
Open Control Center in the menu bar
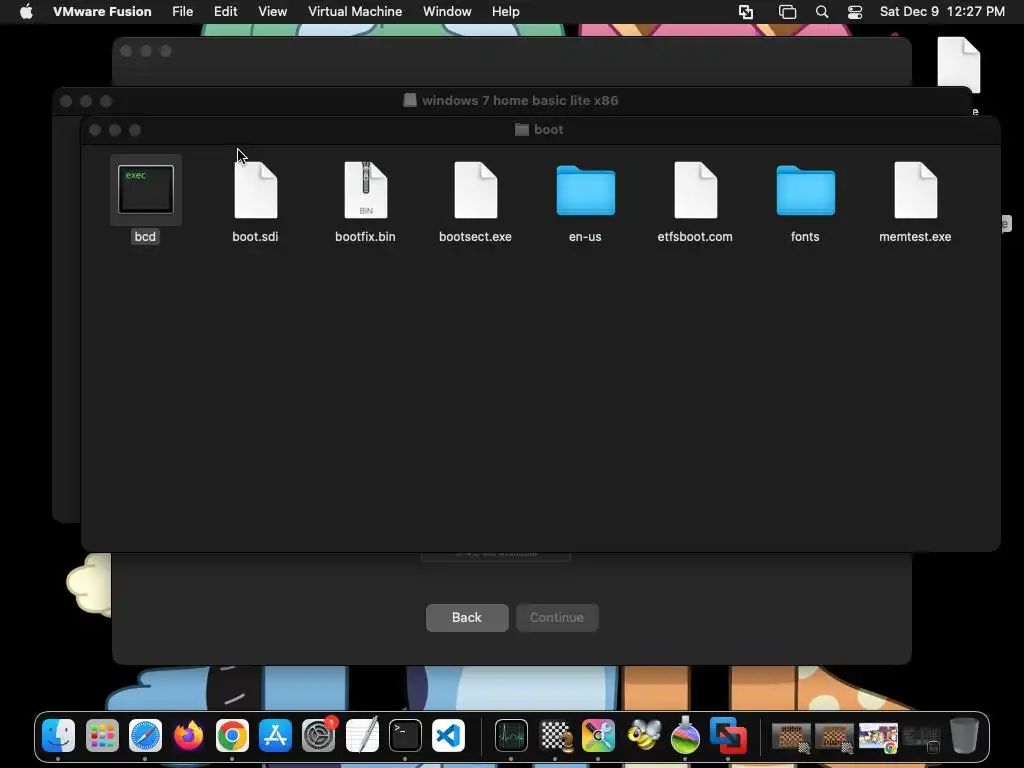[855, 12]
